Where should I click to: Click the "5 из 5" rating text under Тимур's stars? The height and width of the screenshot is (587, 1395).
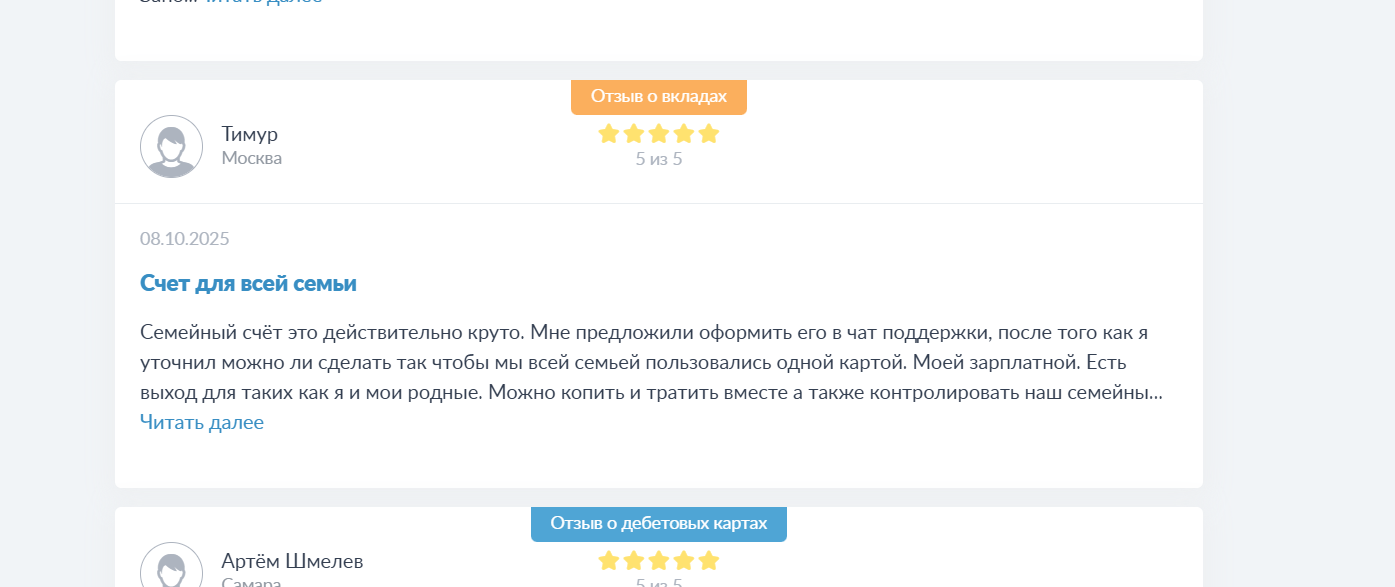659,159
